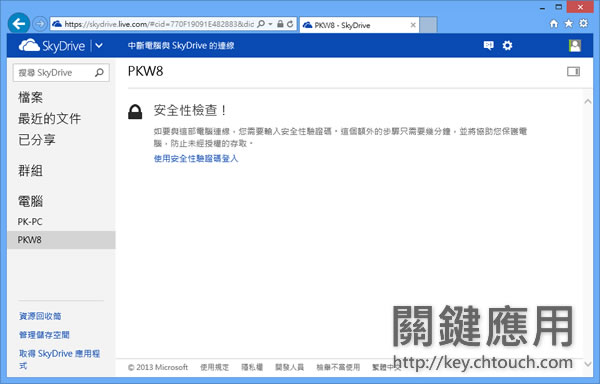Click 取得 SkyDrive 應用程式 link
600x384 pixels.
point(60,359)
